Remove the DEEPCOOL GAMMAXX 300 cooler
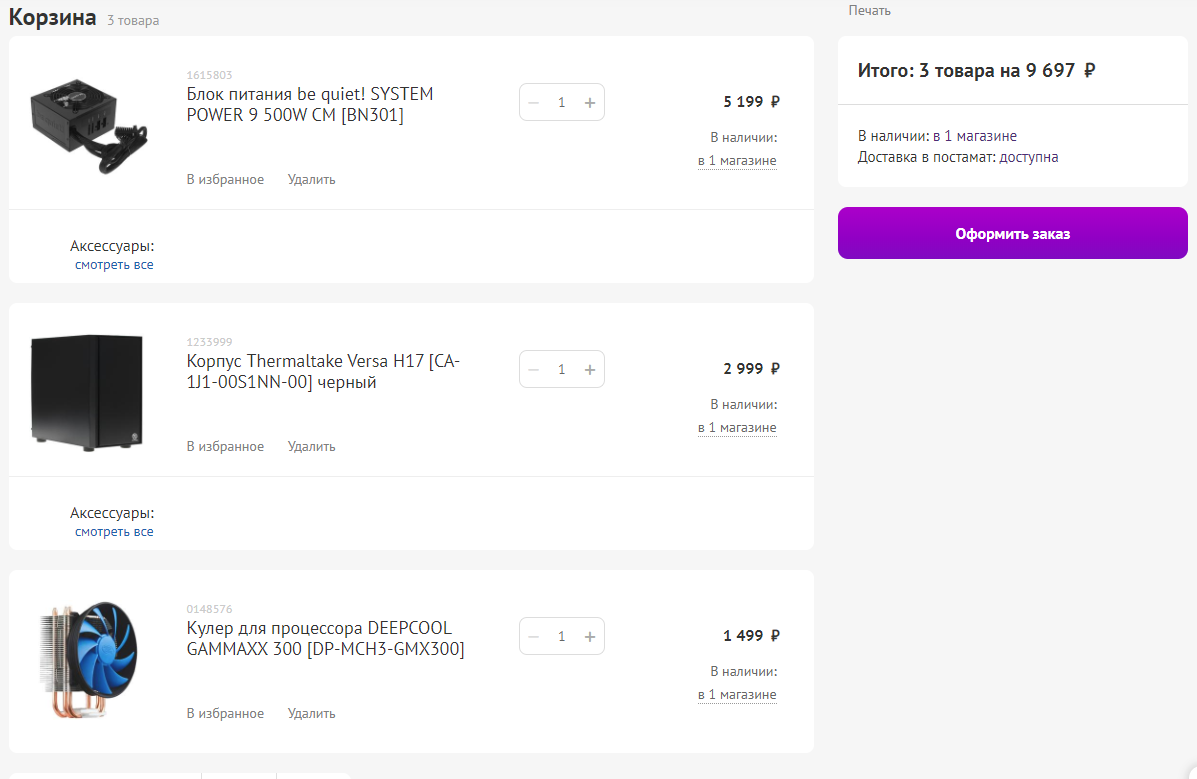 (x=312, y=714)
